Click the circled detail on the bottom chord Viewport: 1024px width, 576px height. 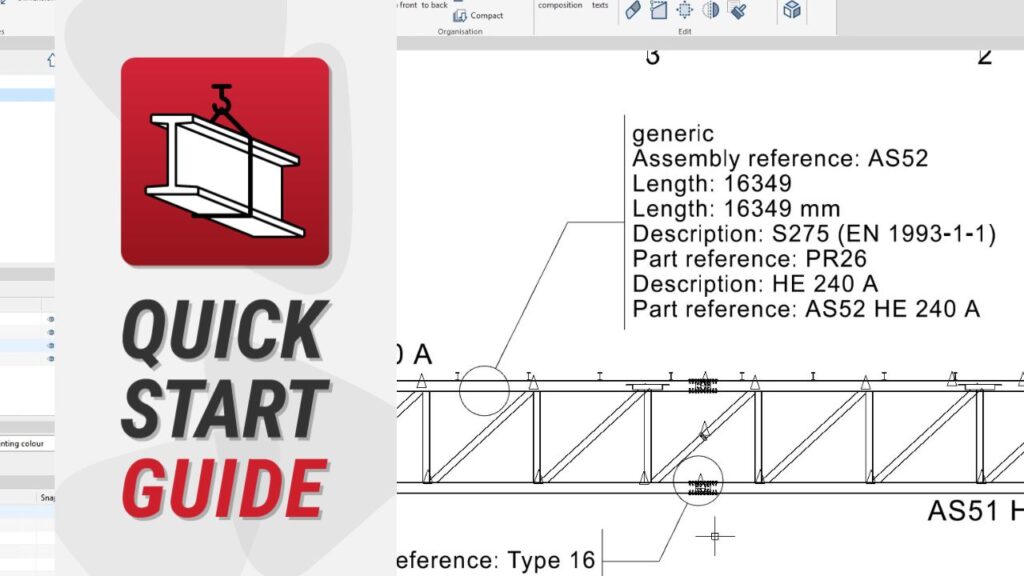click(698, 481)
